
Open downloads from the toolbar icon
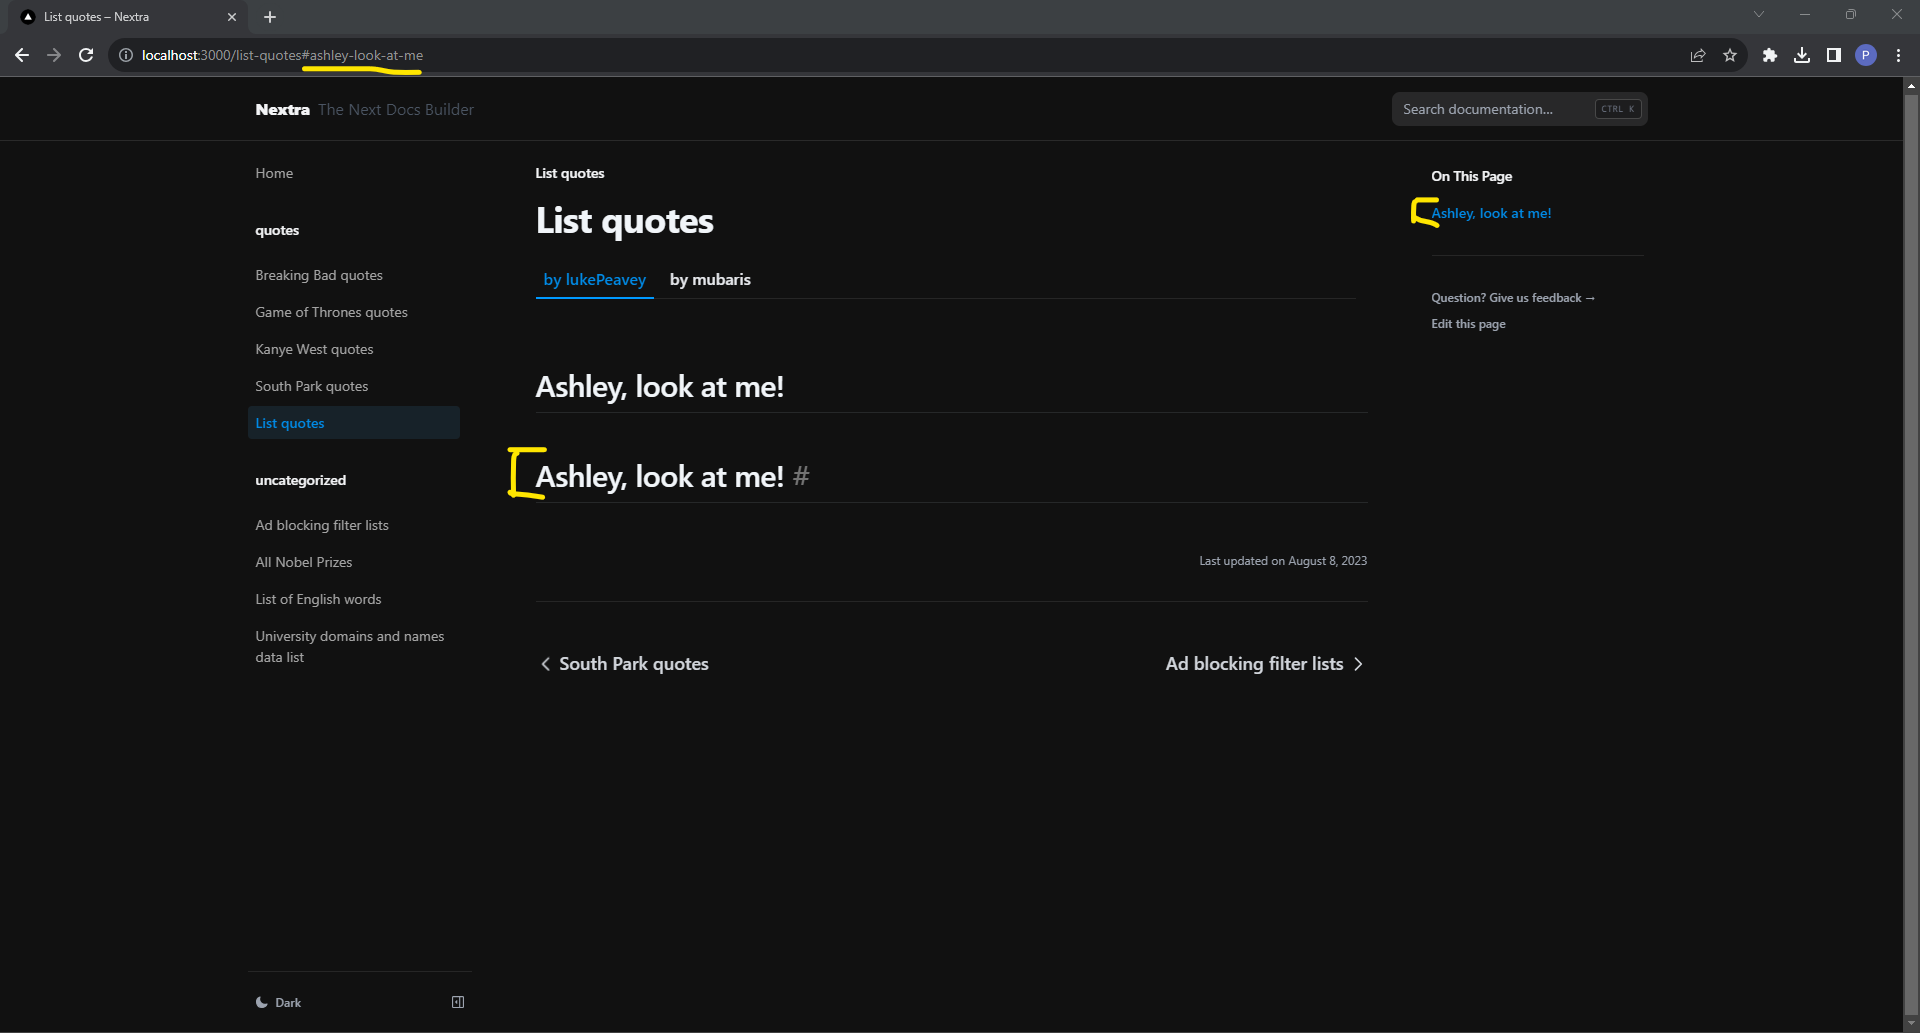(1802, 55)
